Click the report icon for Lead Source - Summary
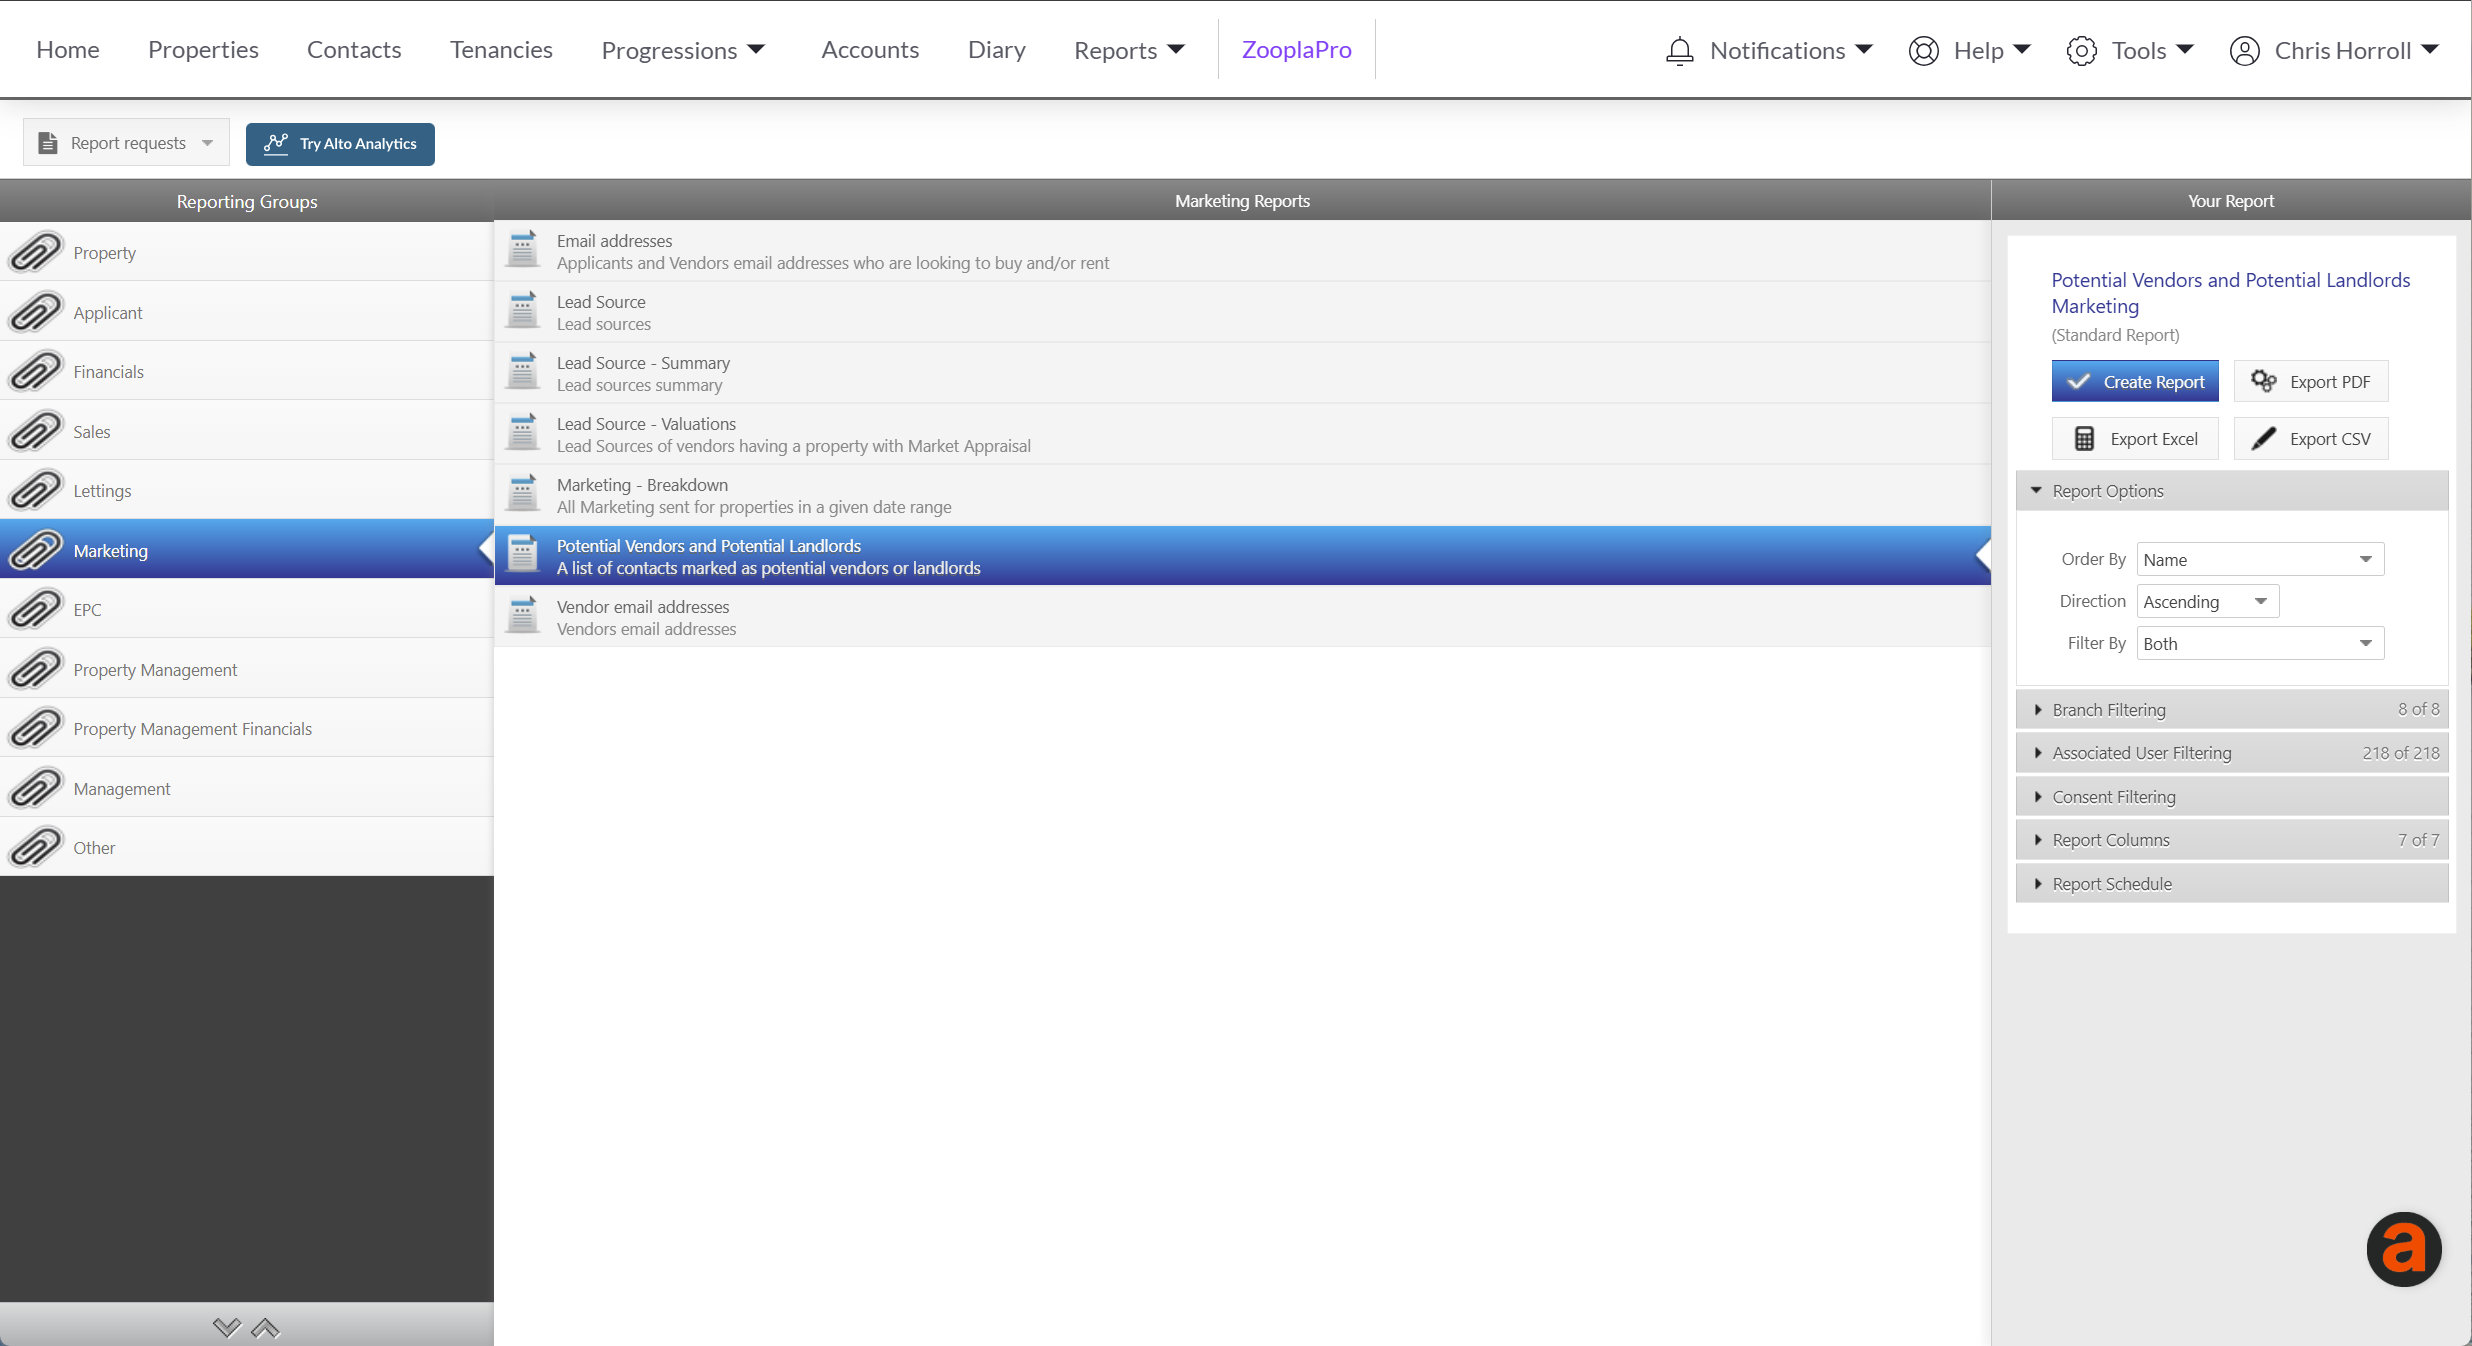This screenshot has height=1346, width=2472. [x=522, y=372]
